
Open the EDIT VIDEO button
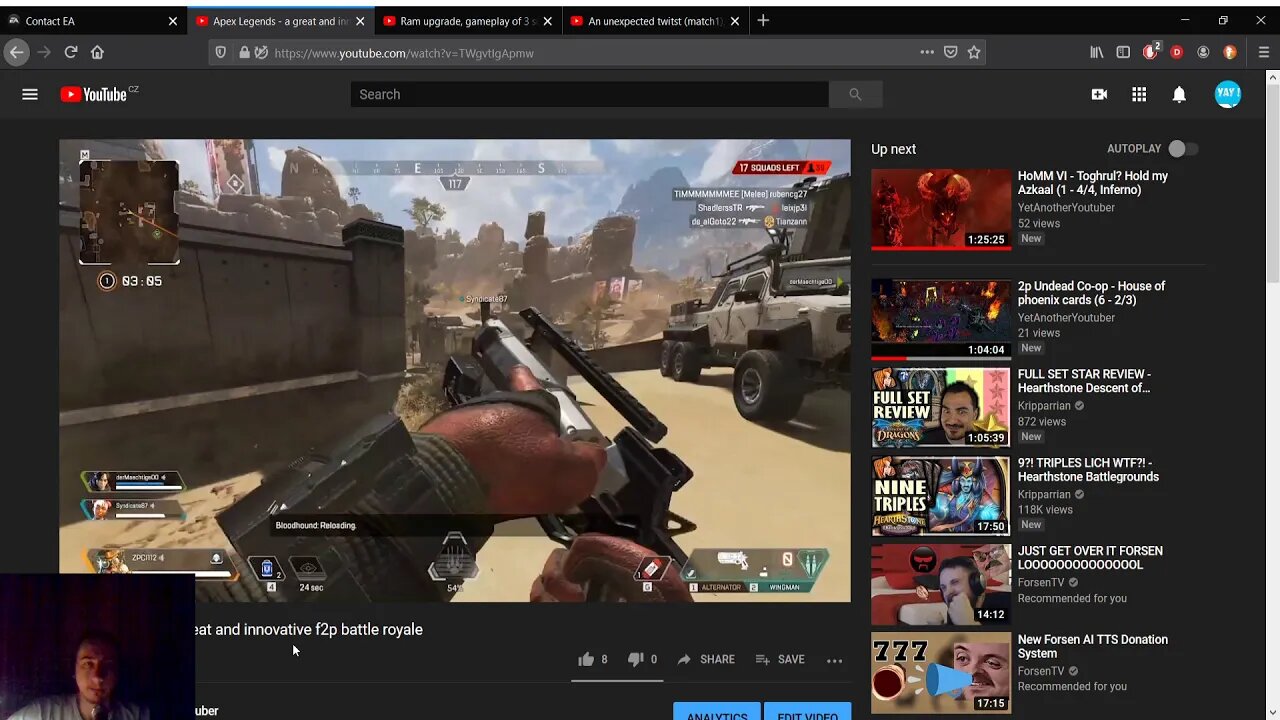click(x=807, y=712)
